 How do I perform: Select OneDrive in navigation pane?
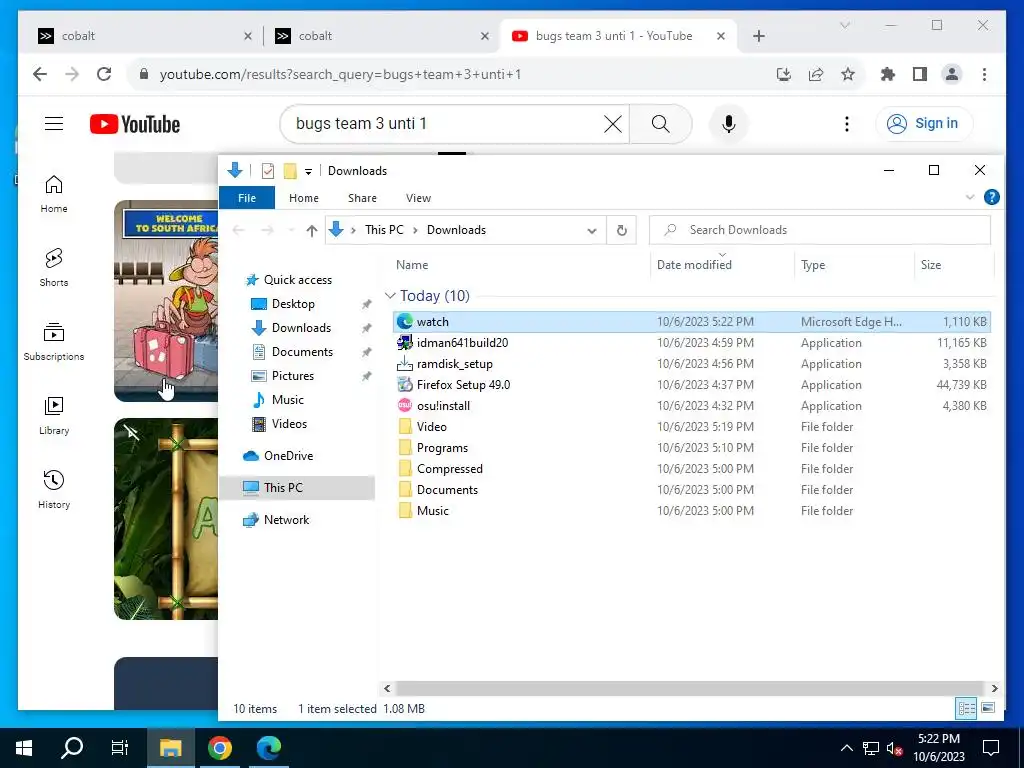coord(288,456)
